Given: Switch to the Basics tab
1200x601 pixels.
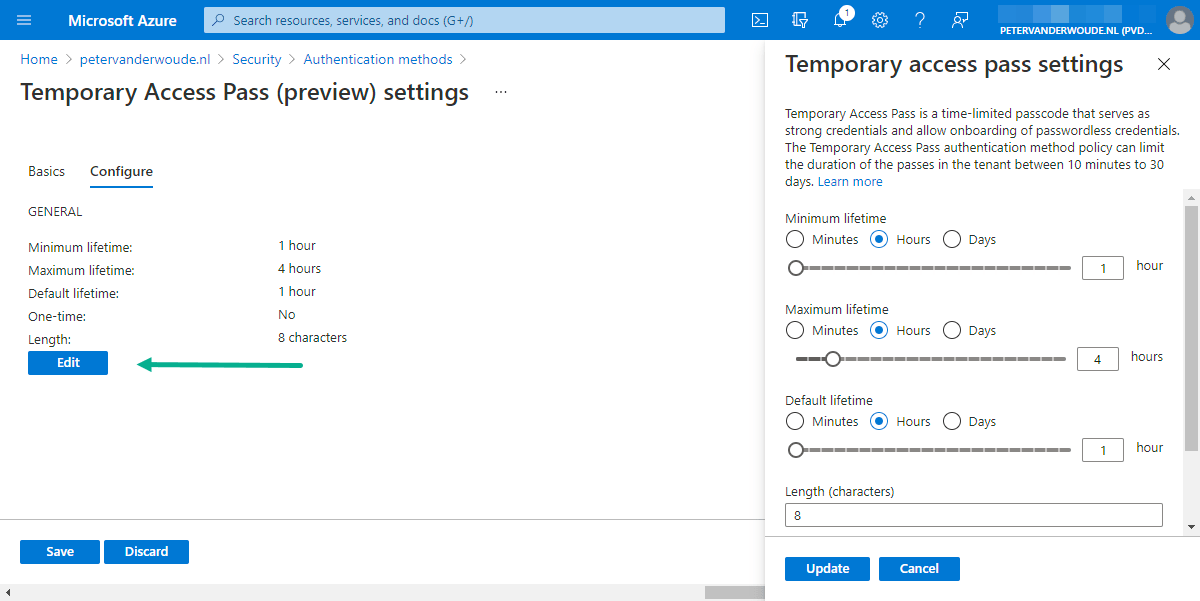Looking at the screenshot, I should pyautogui.click(x=46, y=172).
